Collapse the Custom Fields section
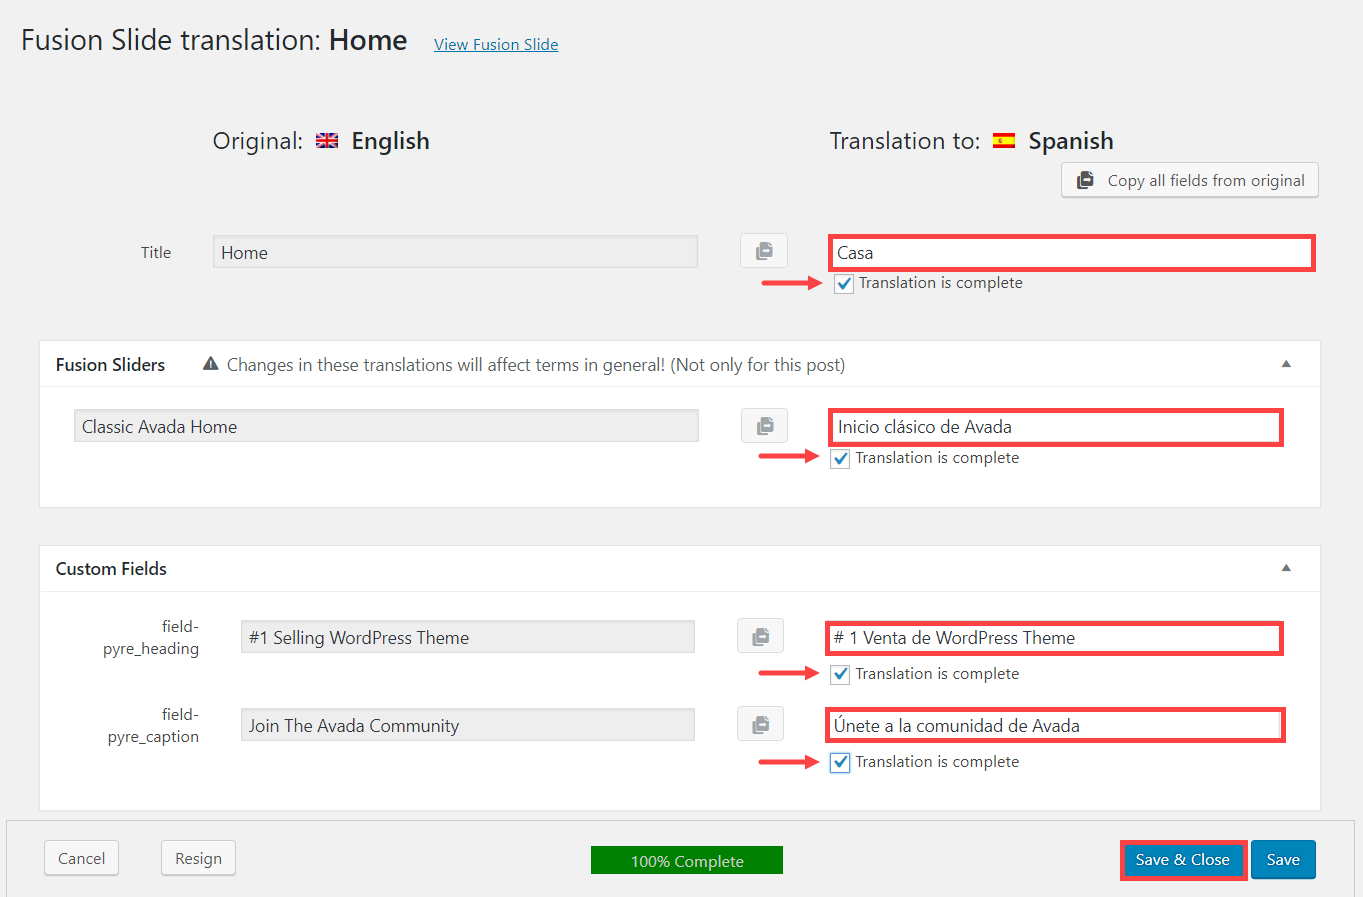 point(1286,568)
